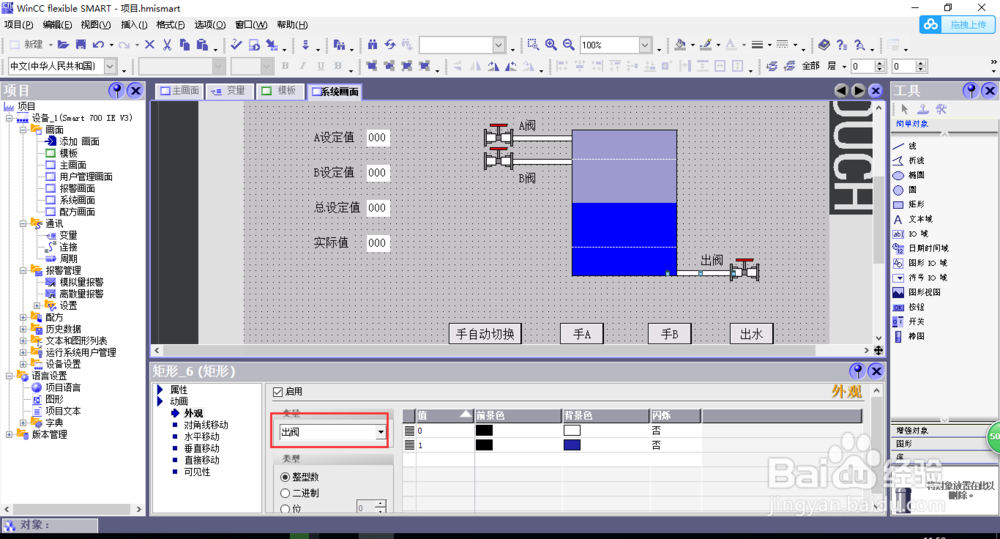This screenshot has width=1000, height=539.
Task: Select 模拟量报警 in the project tree
Action: [81, 282]
